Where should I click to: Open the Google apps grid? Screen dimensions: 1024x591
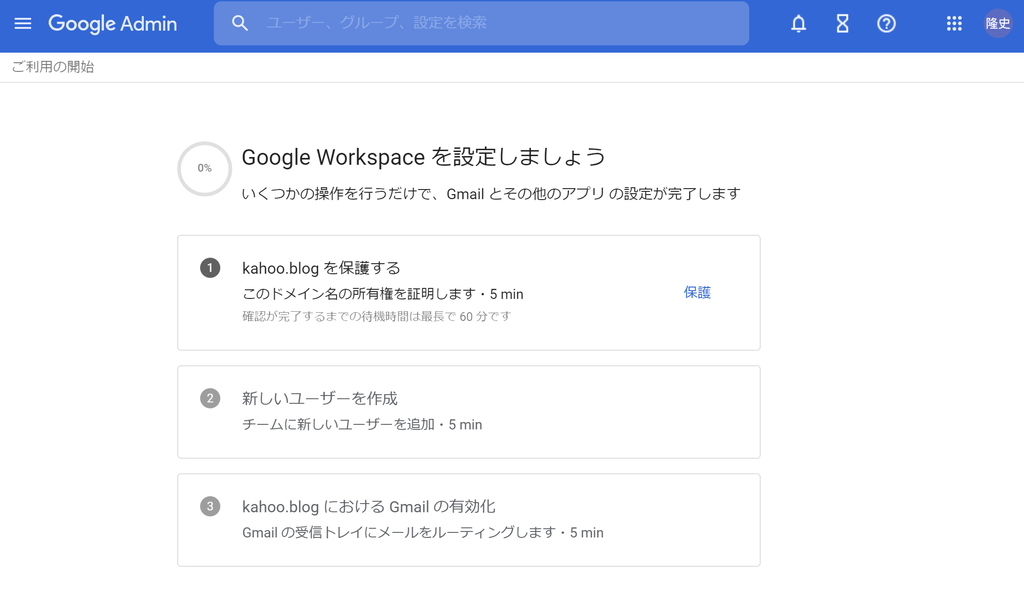tap(954, 24)
